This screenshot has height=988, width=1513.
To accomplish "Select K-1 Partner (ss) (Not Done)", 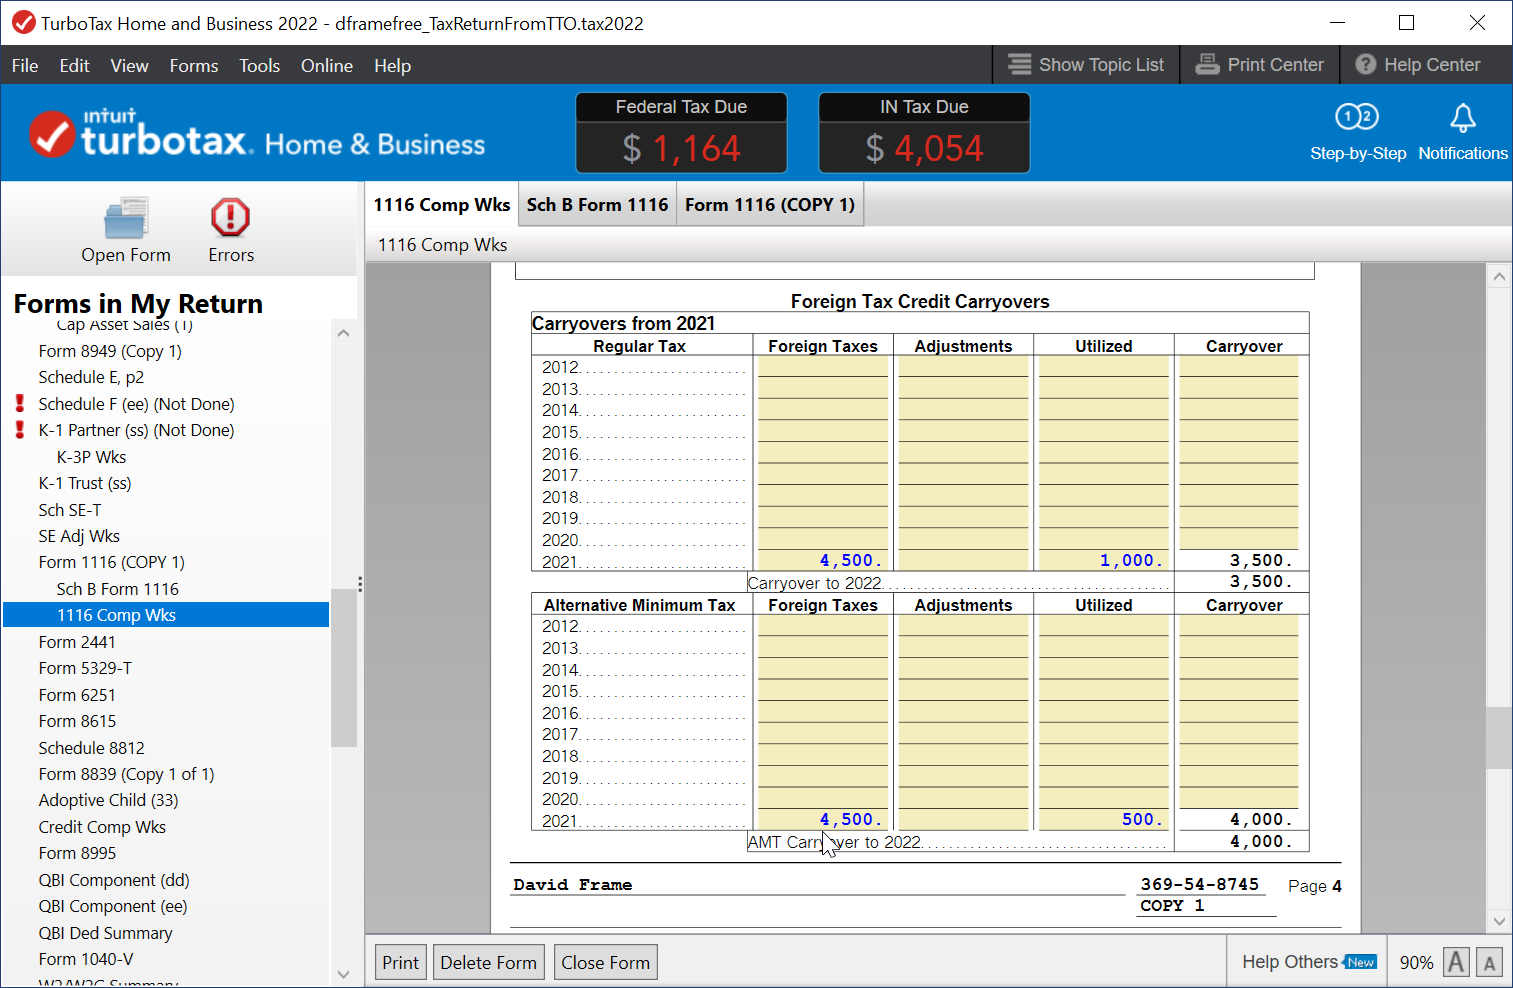I will click(136, 430).
